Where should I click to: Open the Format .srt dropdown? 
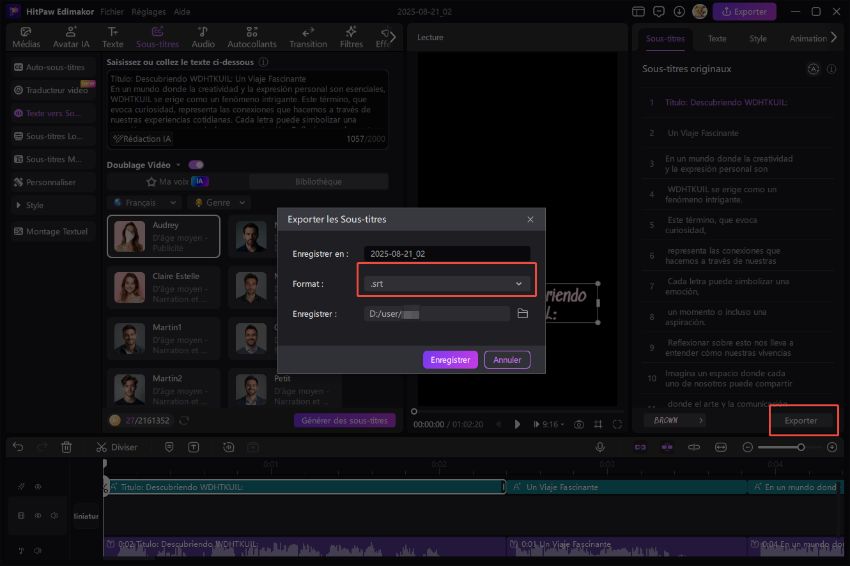[447, 284]
